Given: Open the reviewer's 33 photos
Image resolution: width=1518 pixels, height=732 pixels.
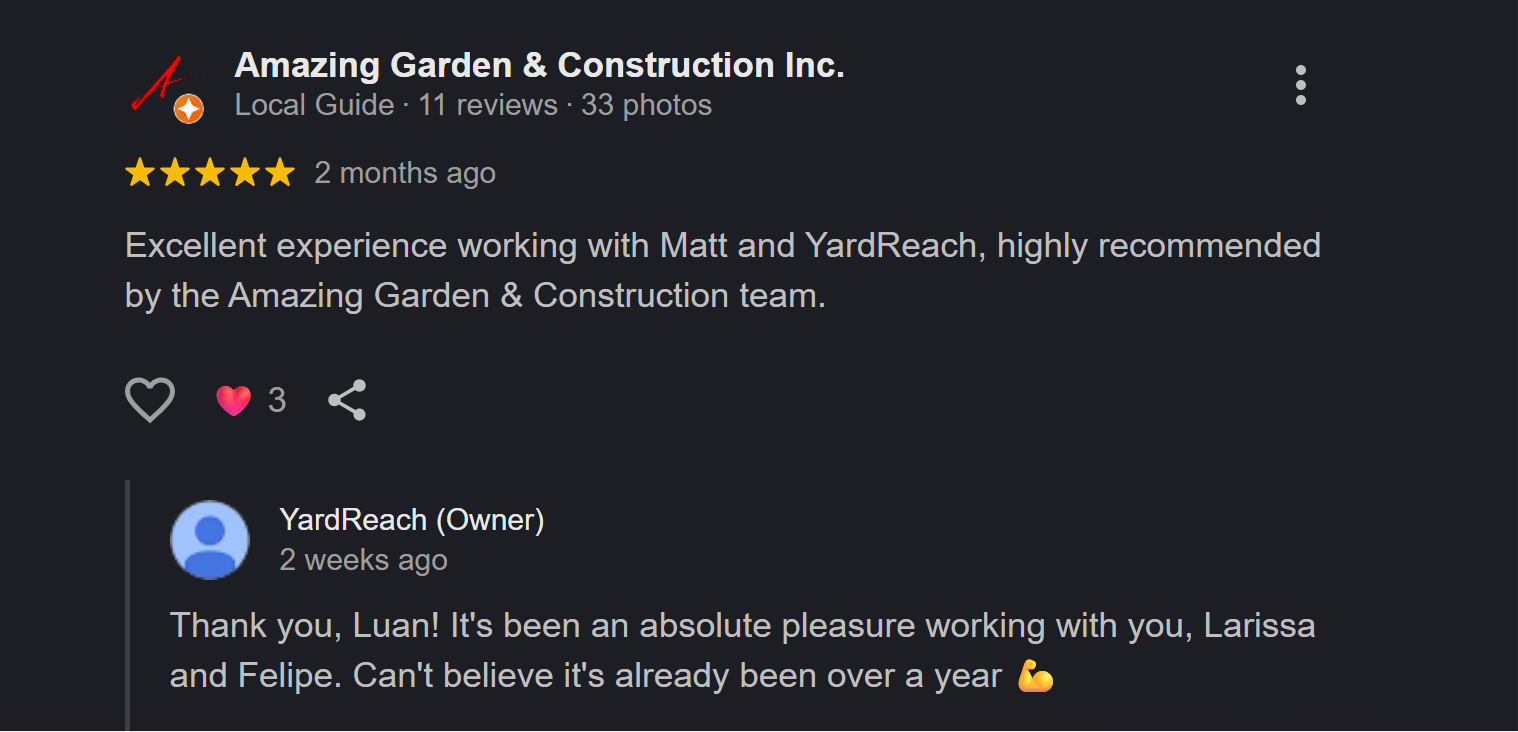Looking at the screenshot, I should [646, 105].
